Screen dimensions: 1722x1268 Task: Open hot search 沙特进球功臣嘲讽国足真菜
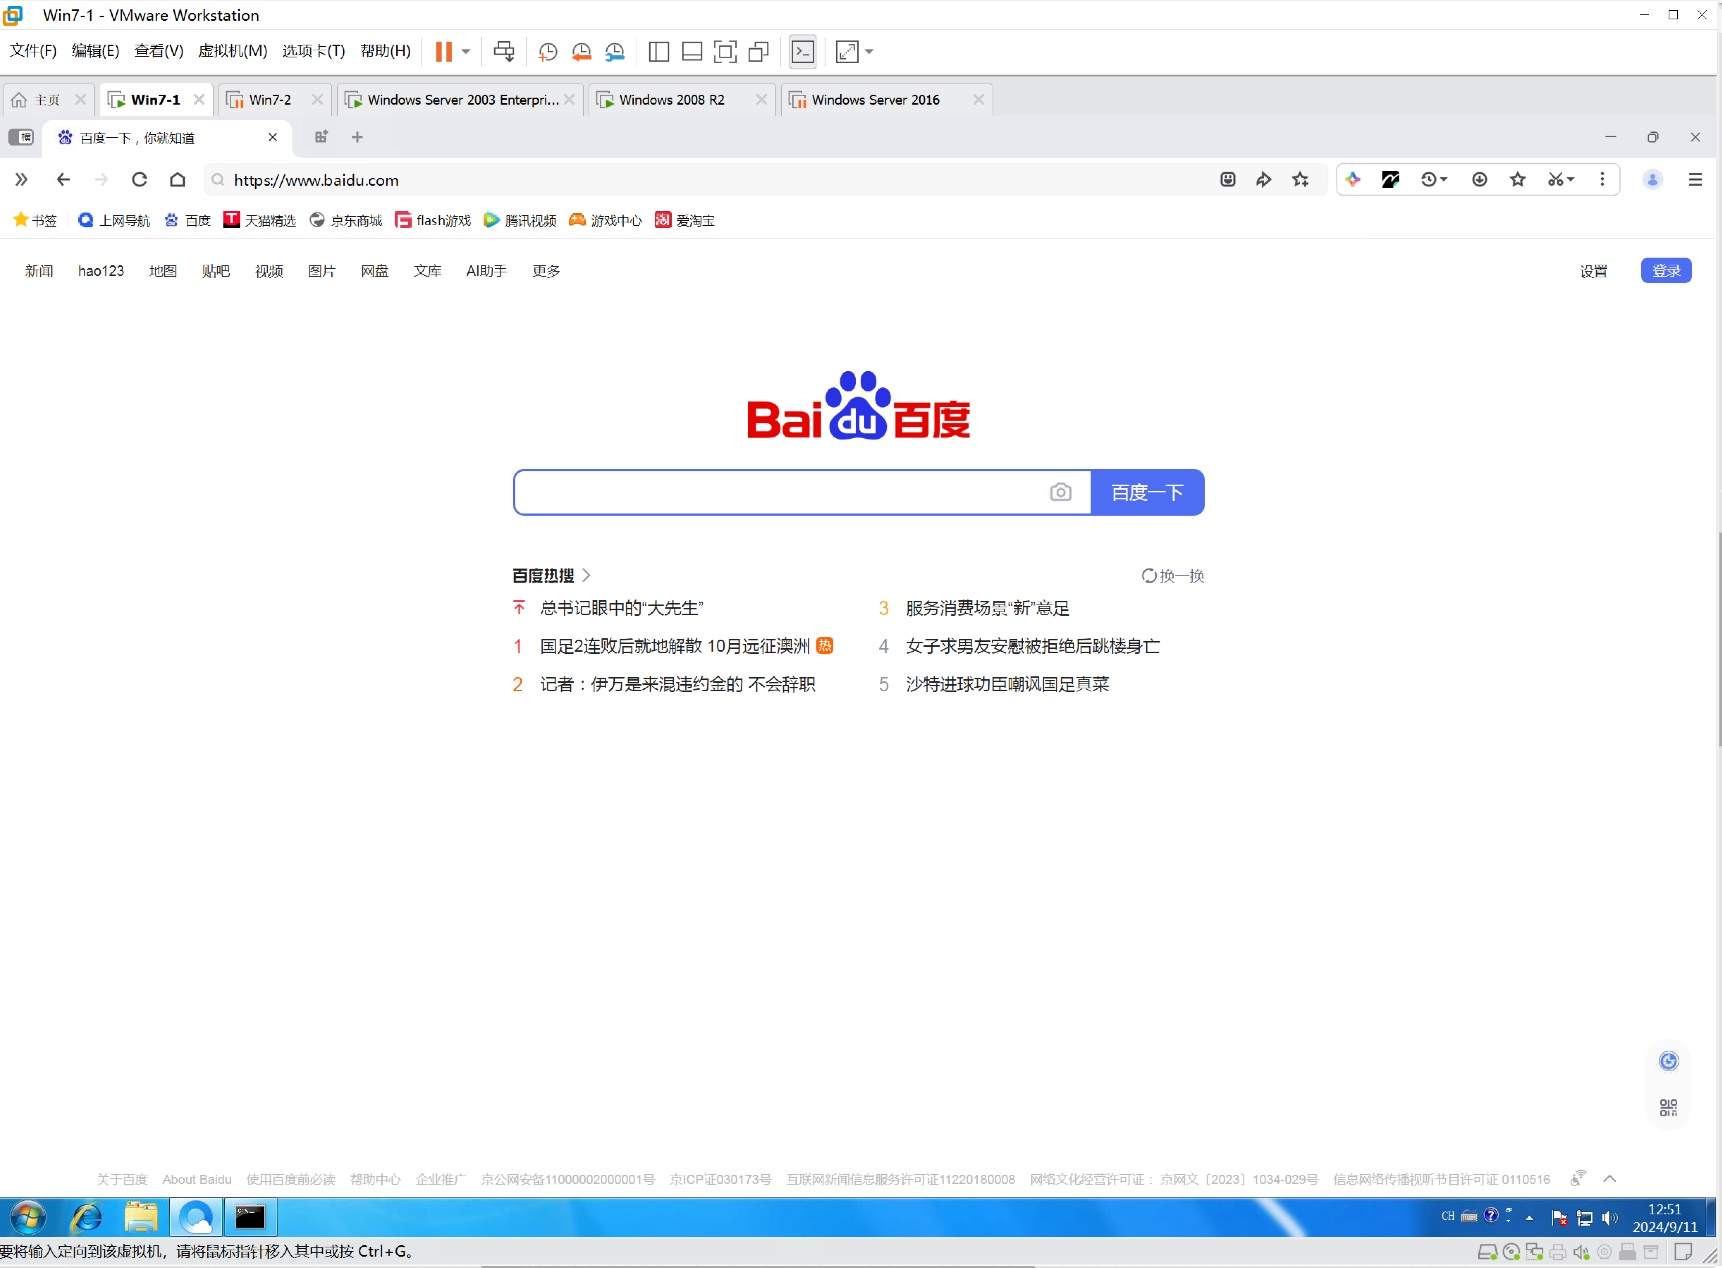(x=1008, y=684)
